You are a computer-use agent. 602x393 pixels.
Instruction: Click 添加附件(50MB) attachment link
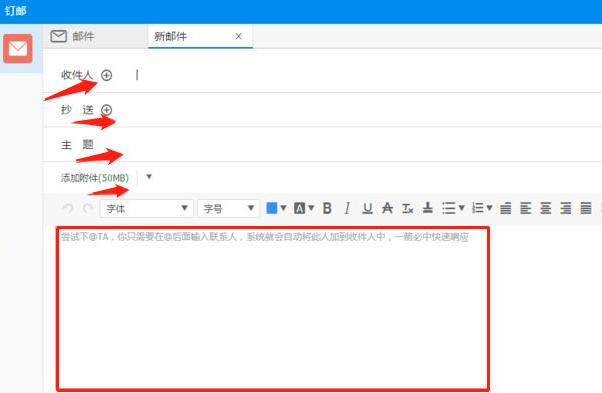pos(95,178)
